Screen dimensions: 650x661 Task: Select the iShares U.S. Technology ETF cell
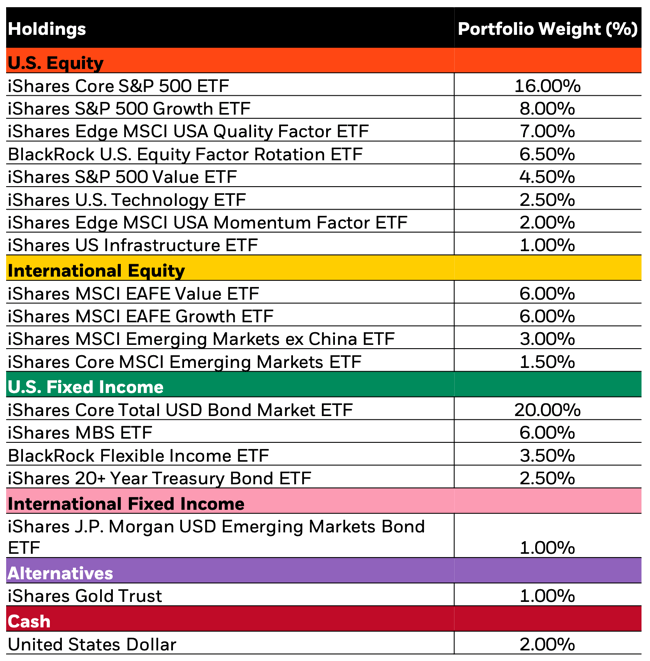126,200
